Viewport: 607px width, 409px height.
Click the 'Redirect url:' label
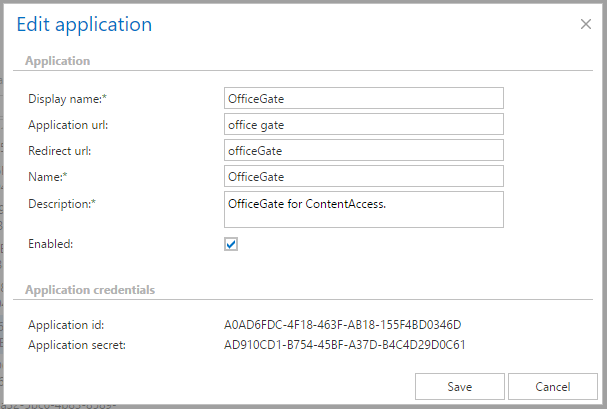tap(61, 150)
